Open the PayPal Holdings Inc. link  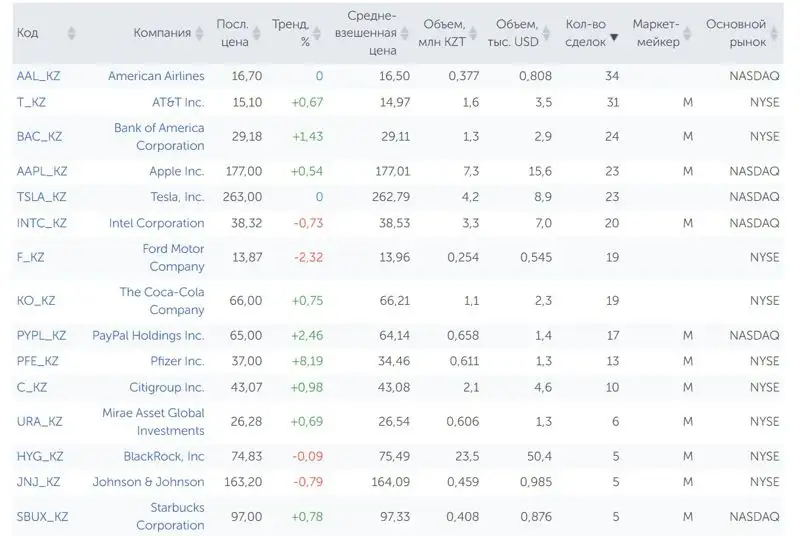click(148, 335)
